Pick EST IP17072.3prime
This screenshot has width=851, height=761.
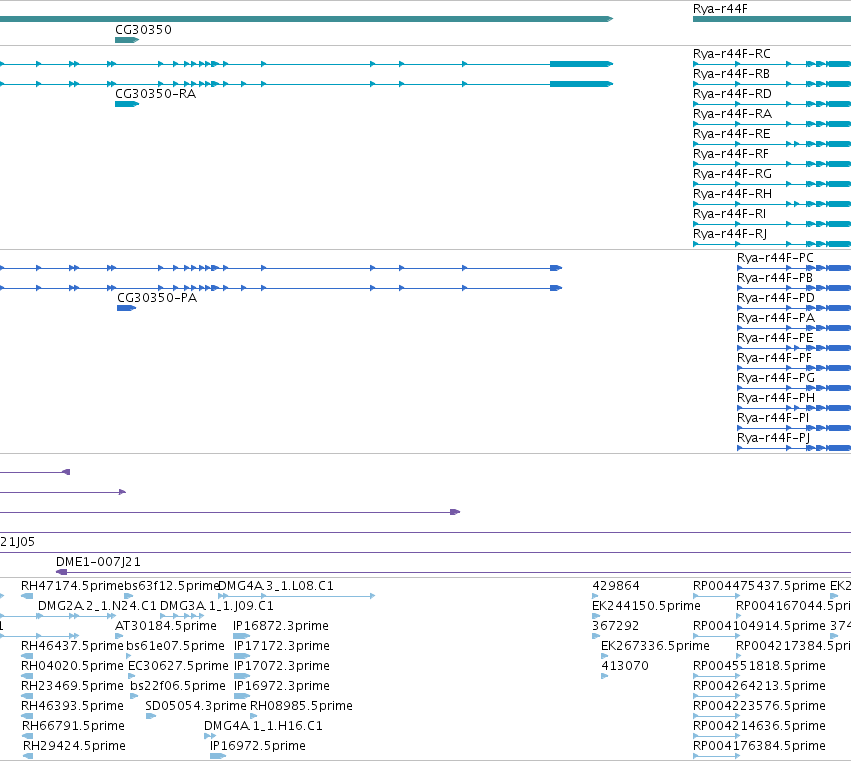282,667
